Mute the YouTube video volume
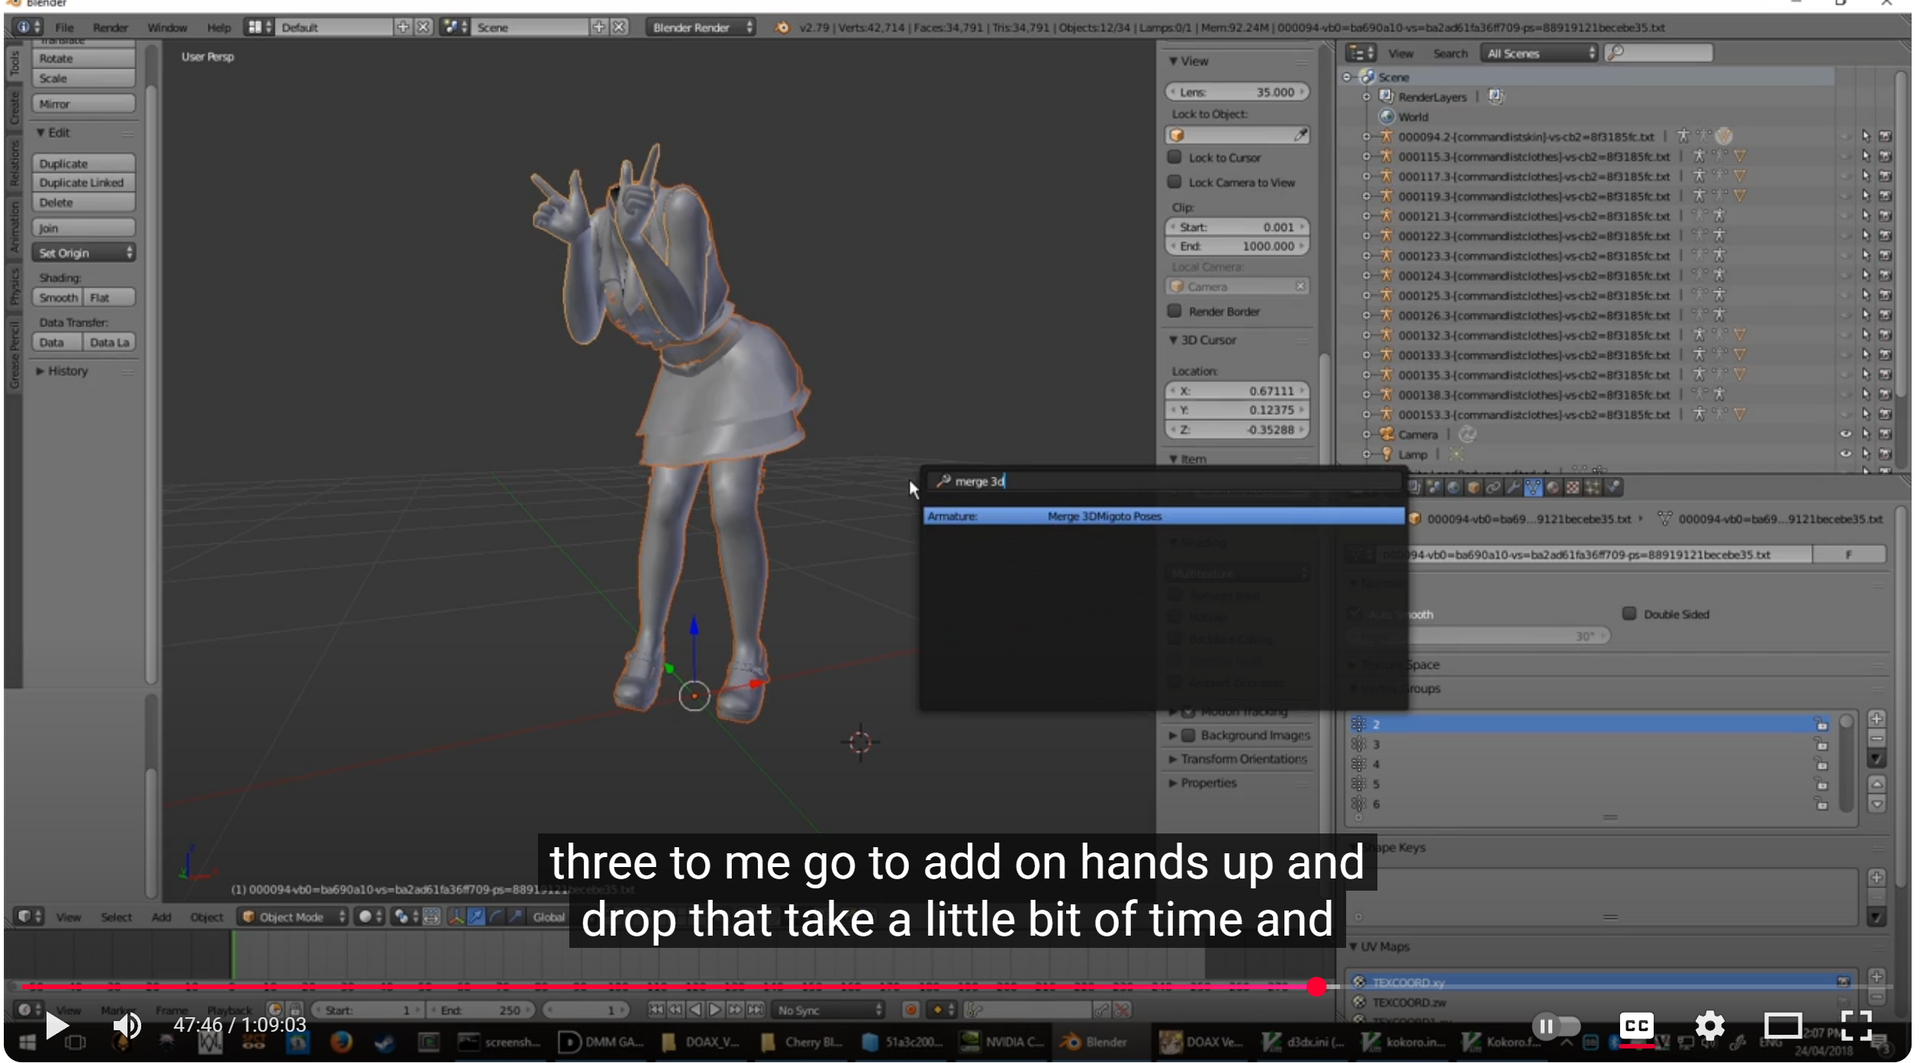 pos(127,1025)
